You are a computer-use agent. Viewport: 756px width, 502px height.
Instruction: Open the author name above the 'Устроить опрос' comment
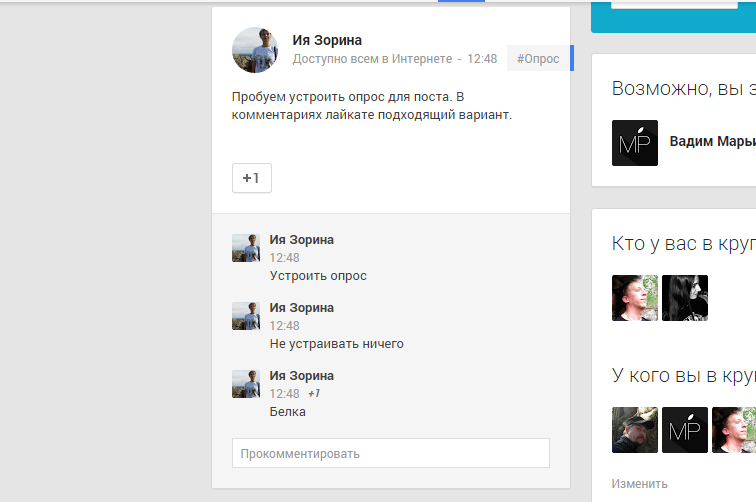click(x=301, y=240)
